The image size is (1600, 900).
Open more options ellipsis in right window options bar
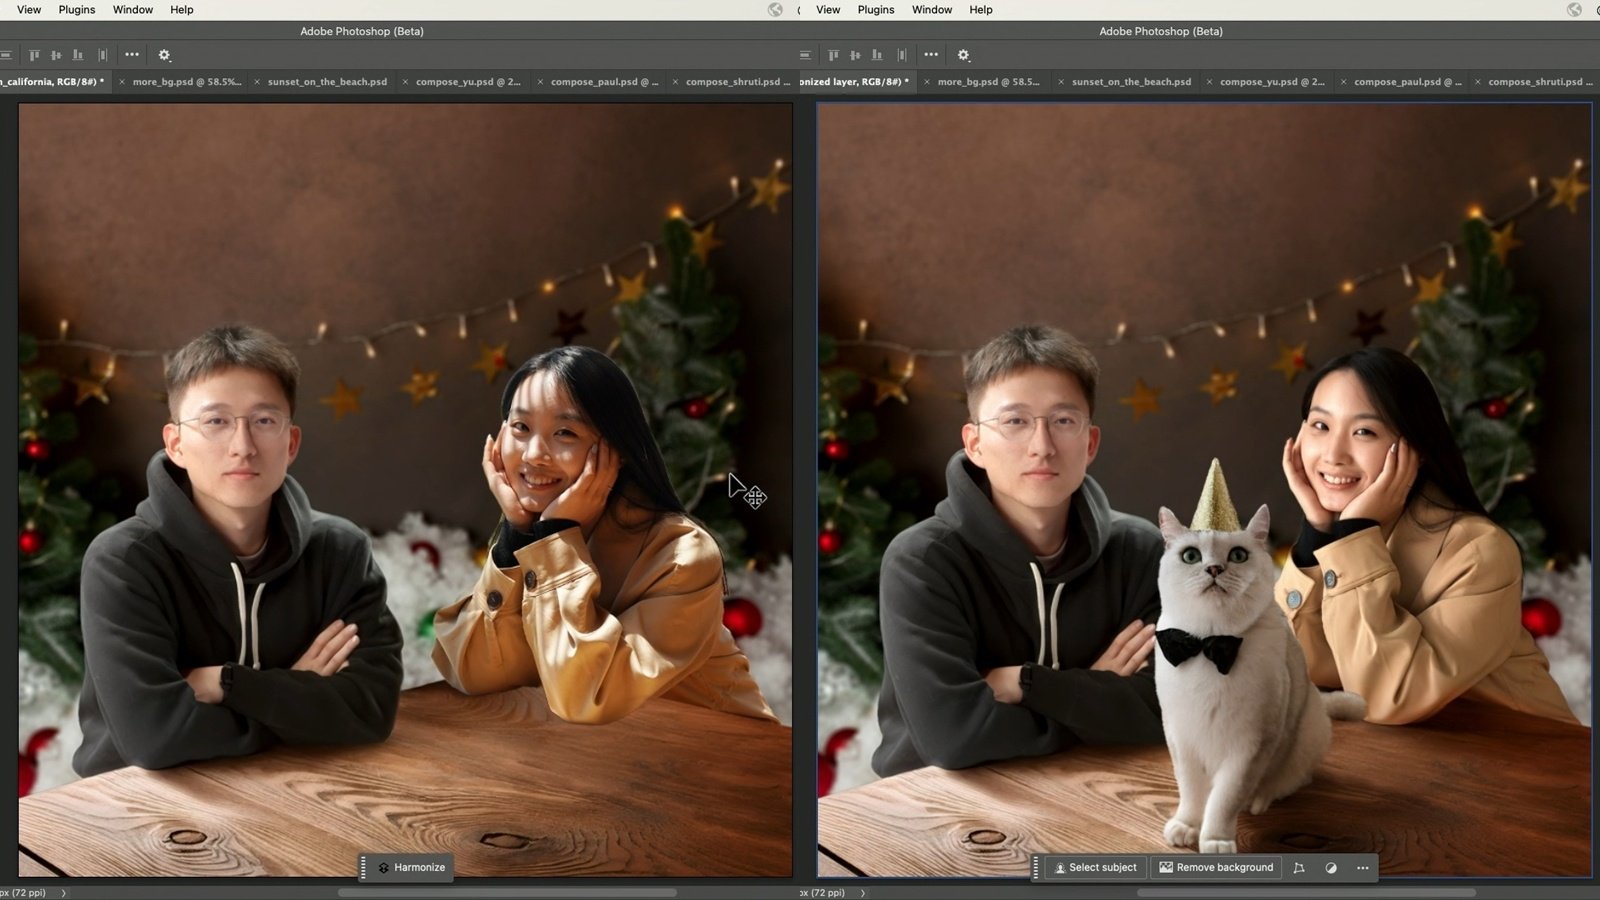pyautogui.click(x=931, y=55)
